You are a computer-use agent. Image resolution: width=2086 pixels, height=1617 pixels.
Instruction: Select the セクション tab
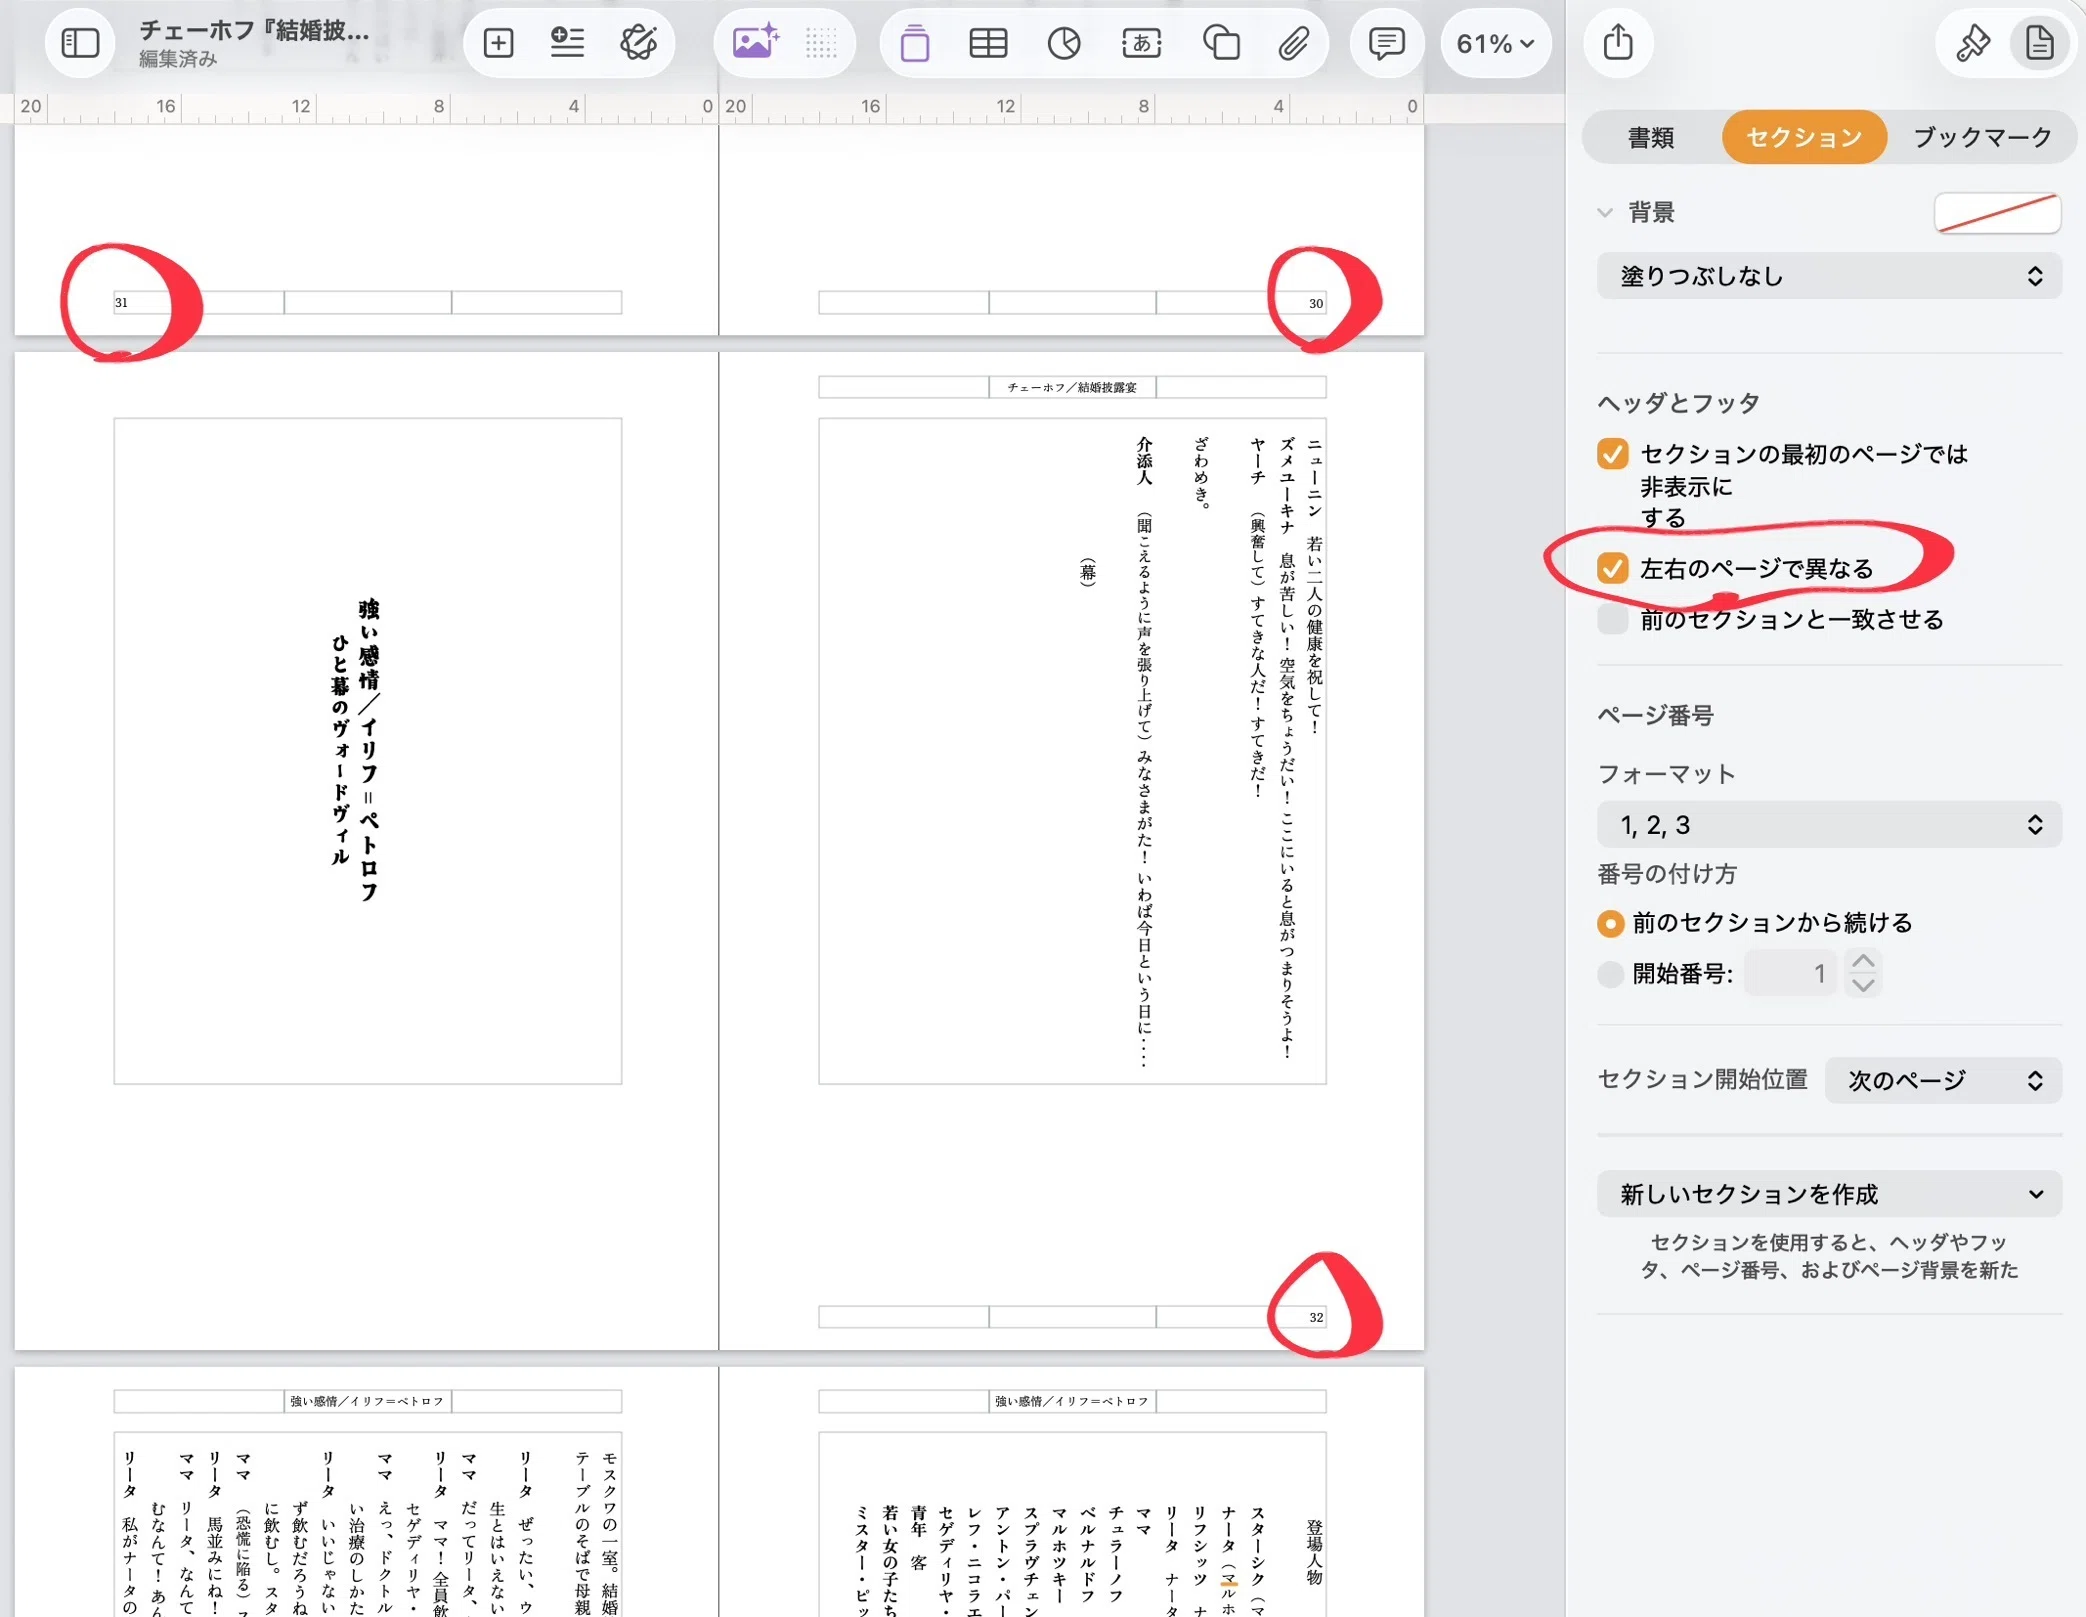point(1804,137)
